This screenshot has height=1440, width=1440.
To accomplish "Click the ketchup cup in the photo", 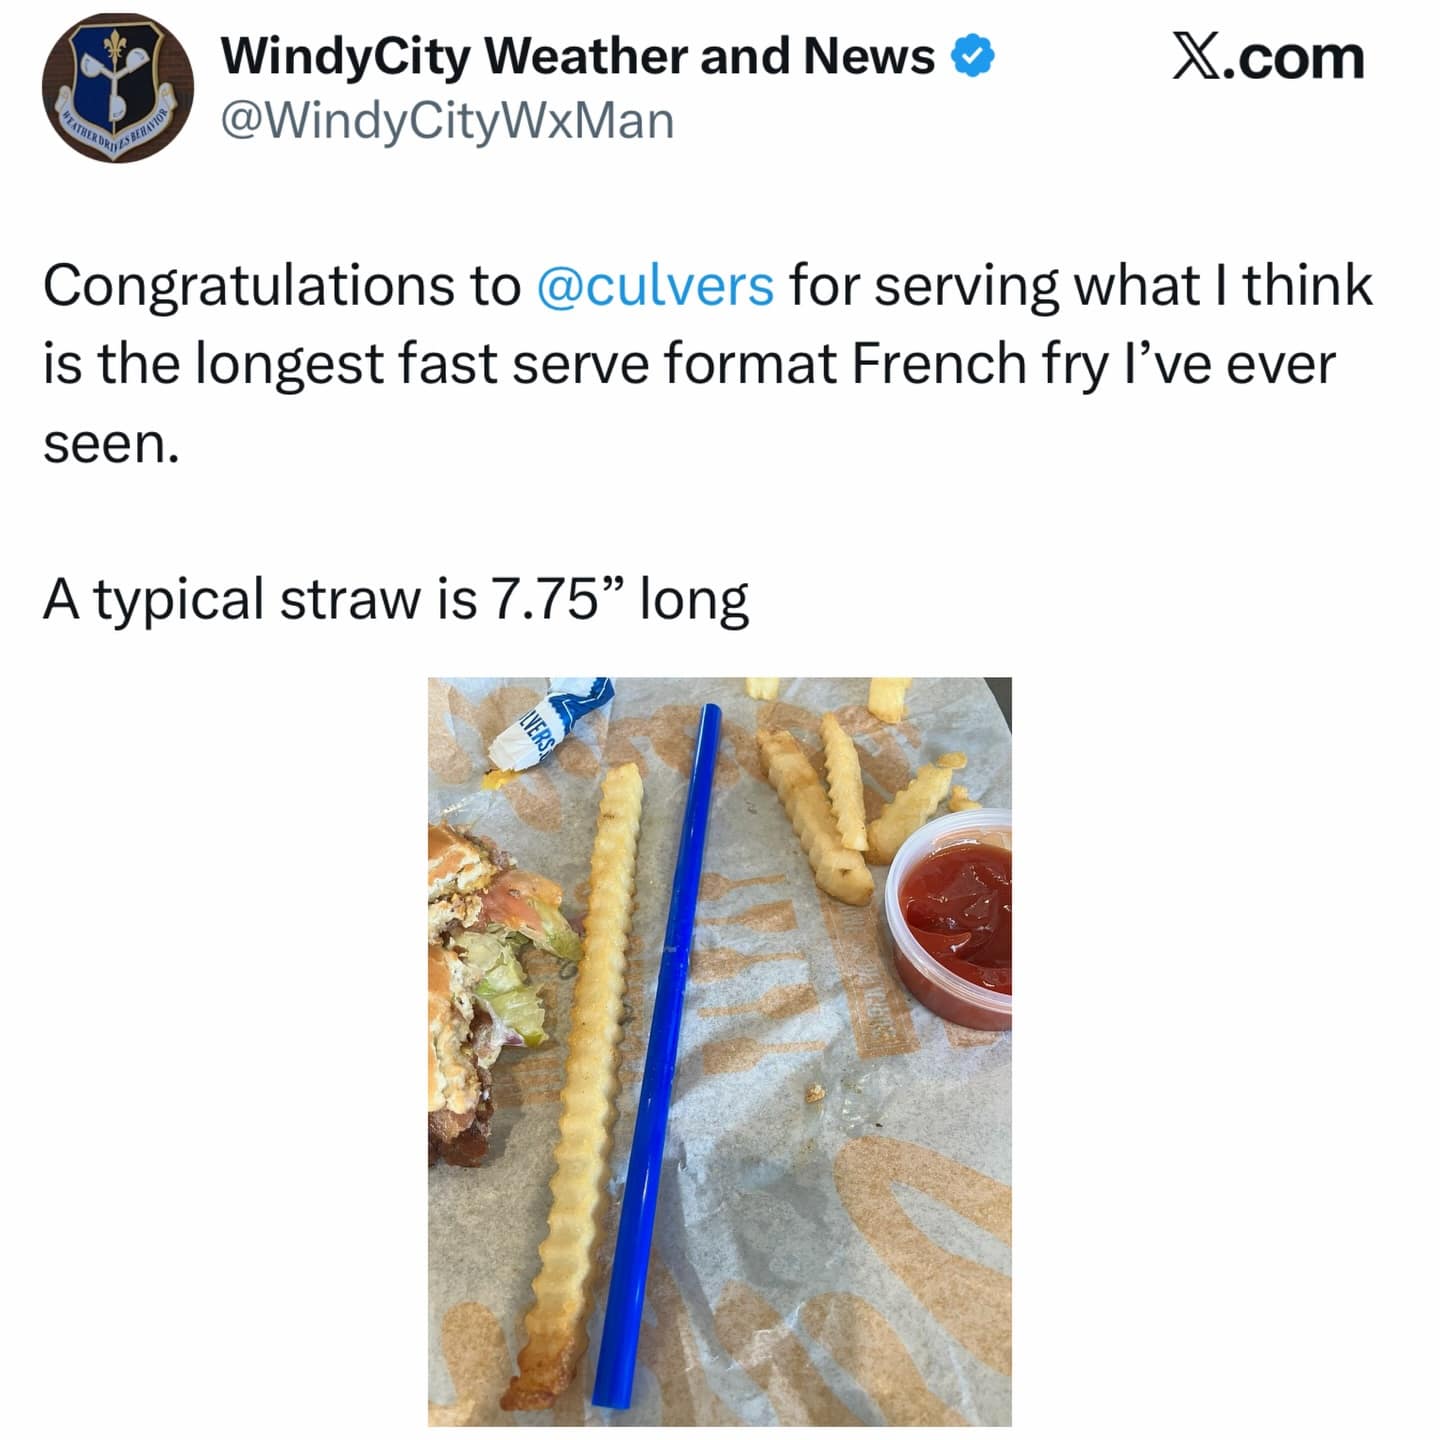I will tap(950, 918).
